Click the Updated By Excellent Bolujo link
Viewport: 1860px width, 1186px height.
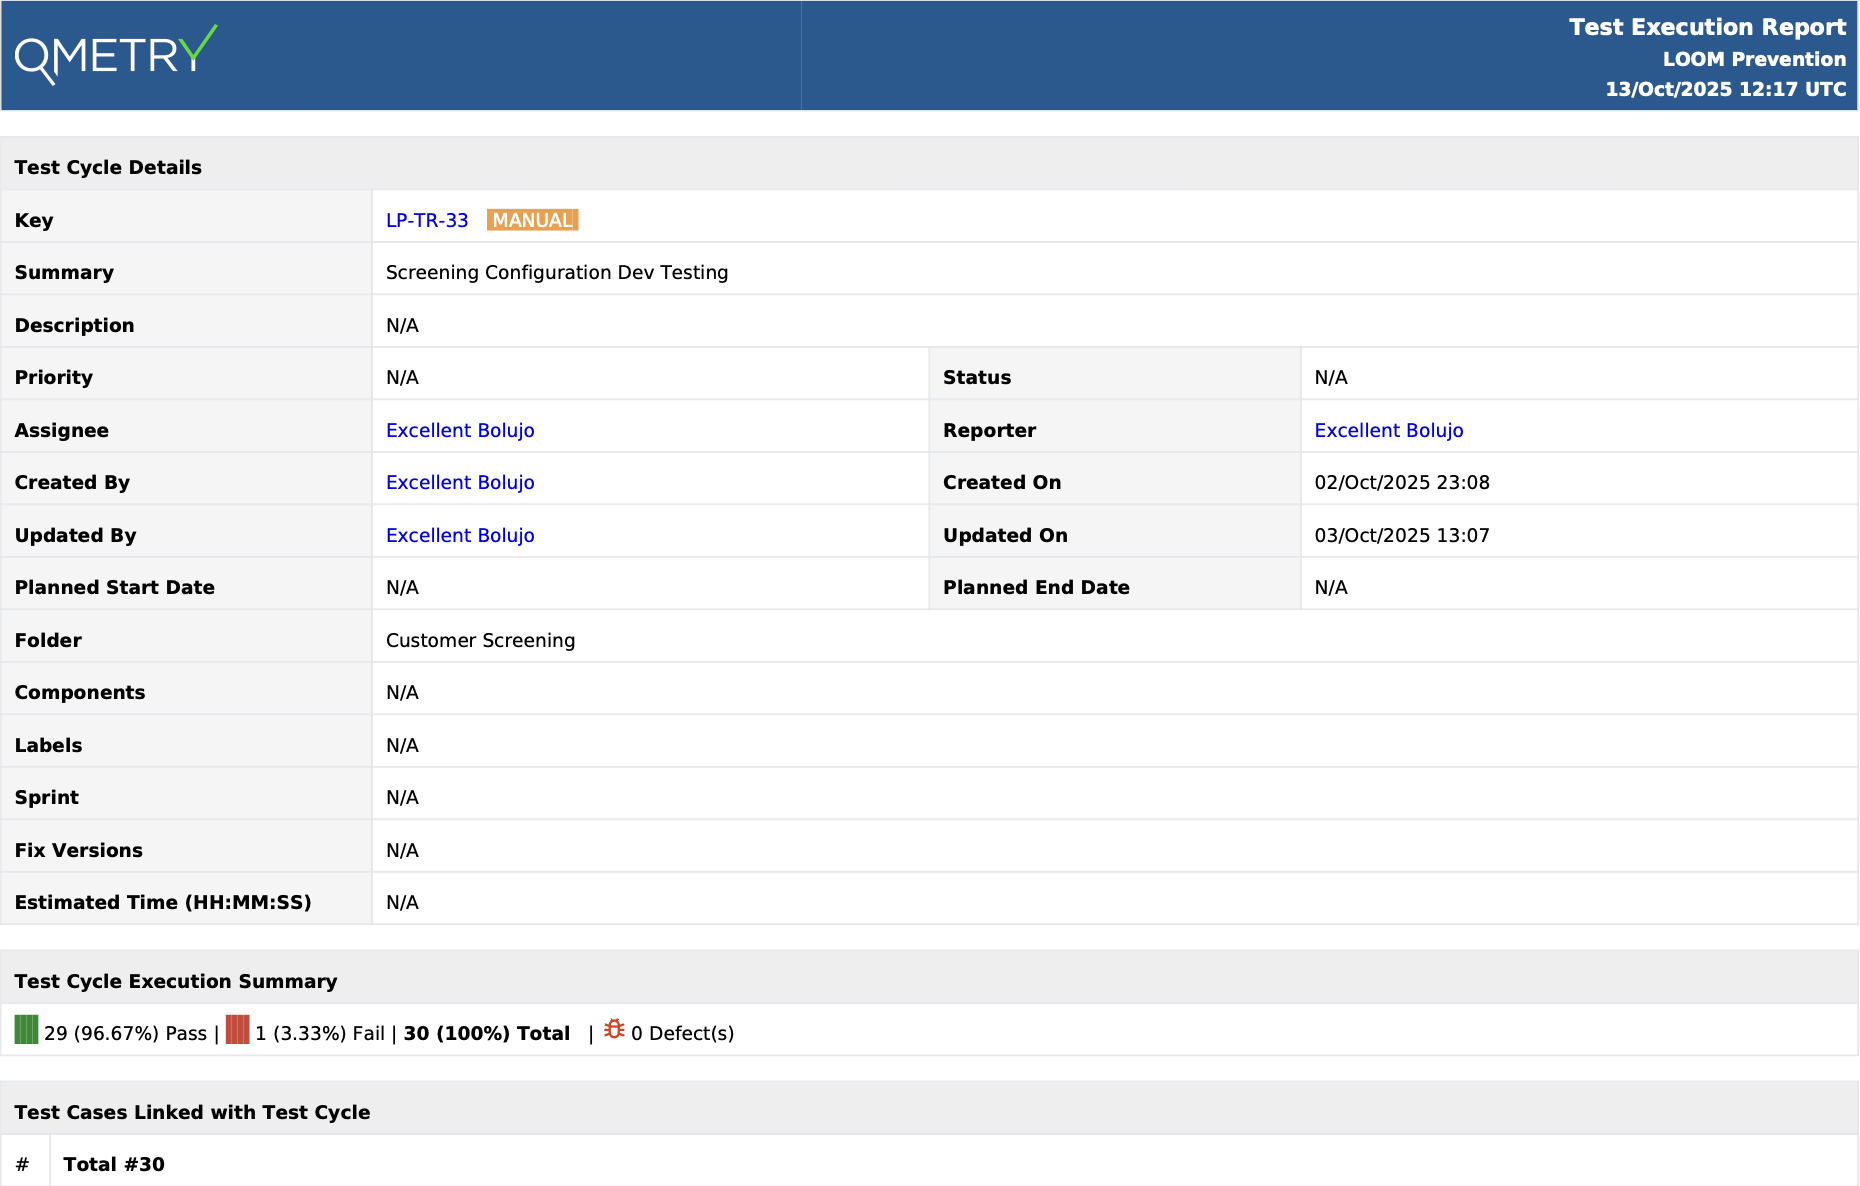[x=460, y=535]
